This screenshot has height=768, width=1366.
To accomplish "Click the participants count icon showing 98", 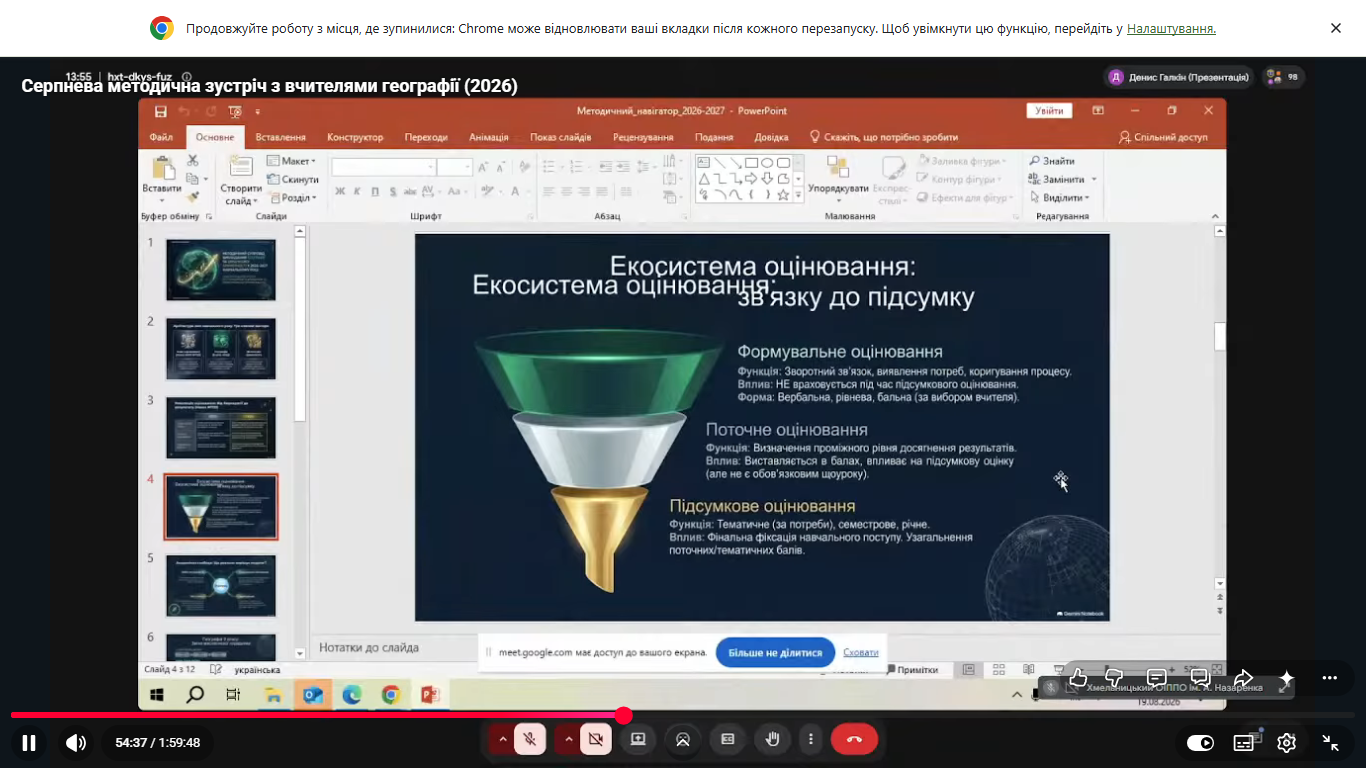I will (x=1283, y=77).
